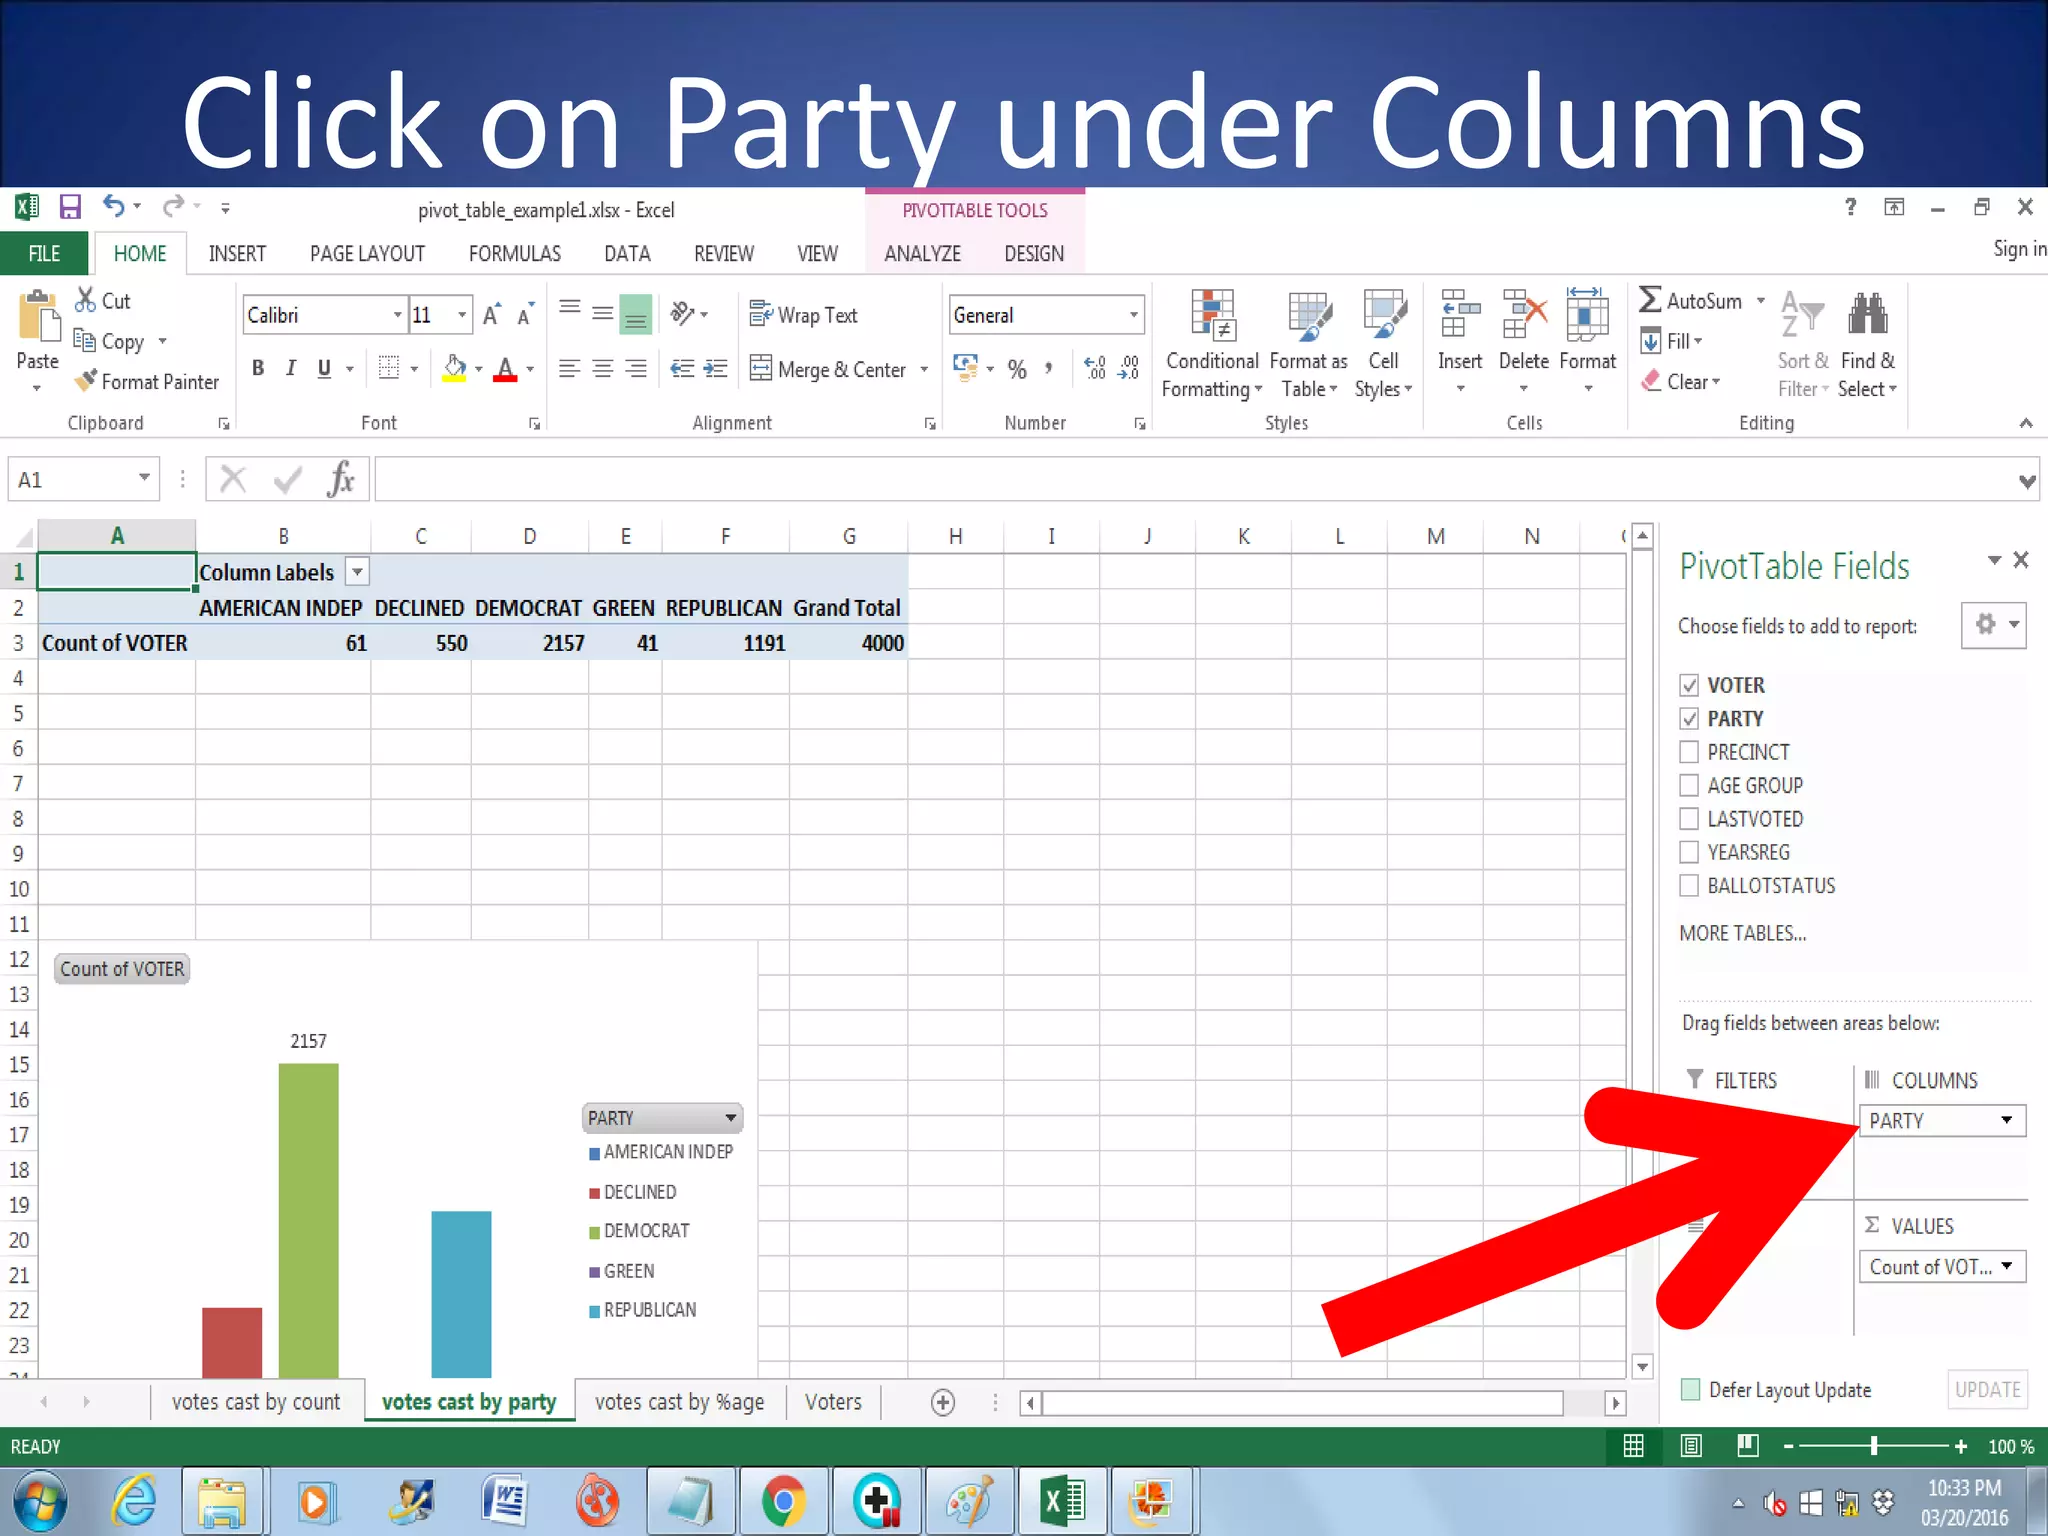Image resolution: width=2048 pixels, height=1536 pixels.
Task: Click the Percent Style icon
Action: tap(1017, 369)
